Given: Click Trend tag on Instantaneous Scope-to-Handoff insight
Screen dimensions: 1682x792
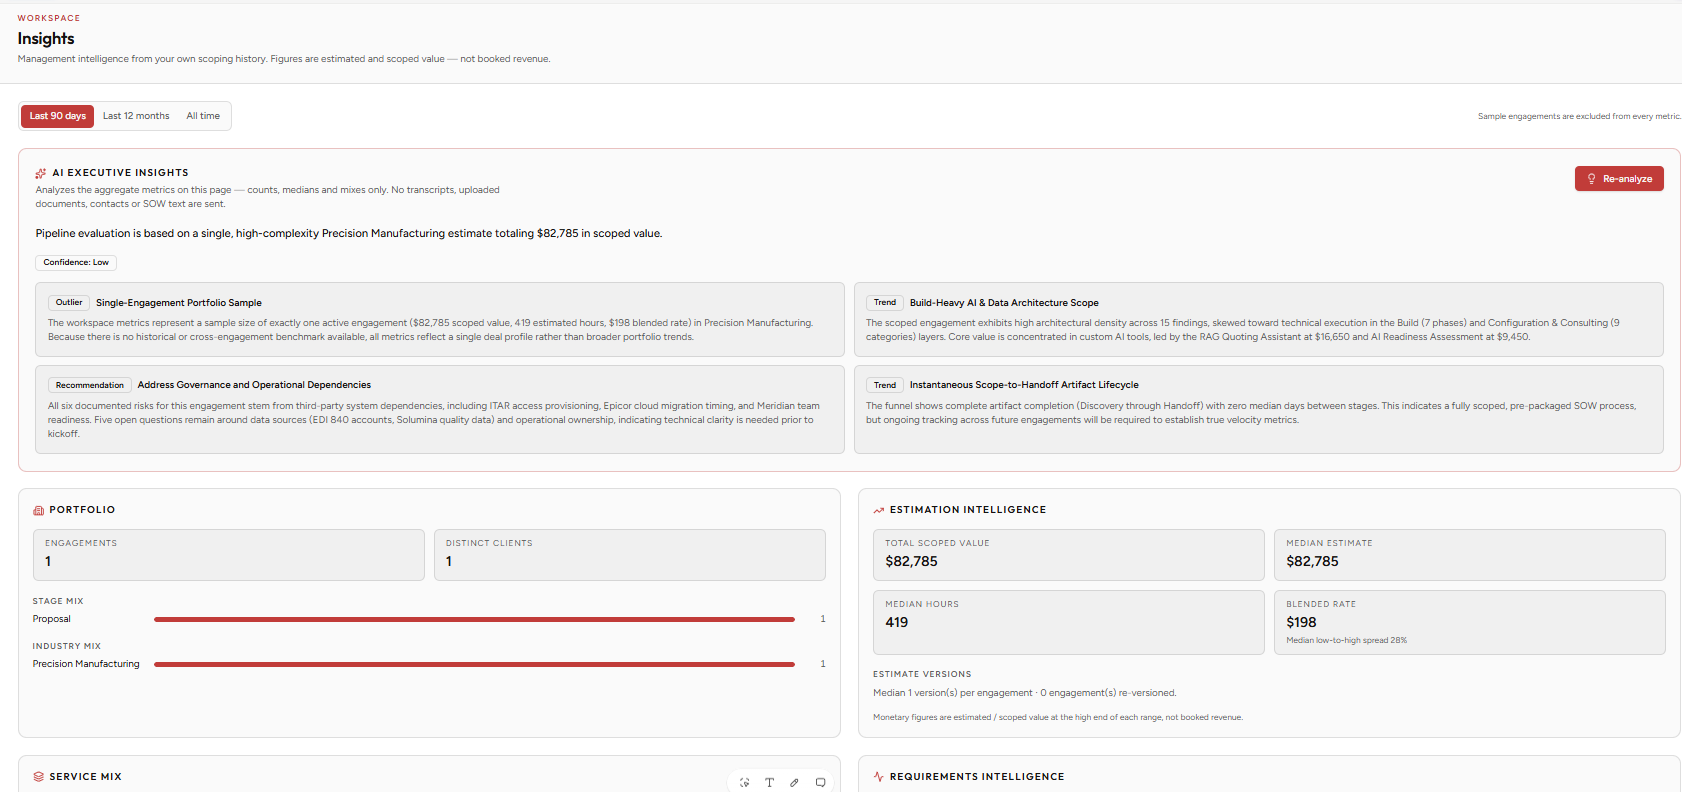Looking at the screenshot, I should [885, 385].
